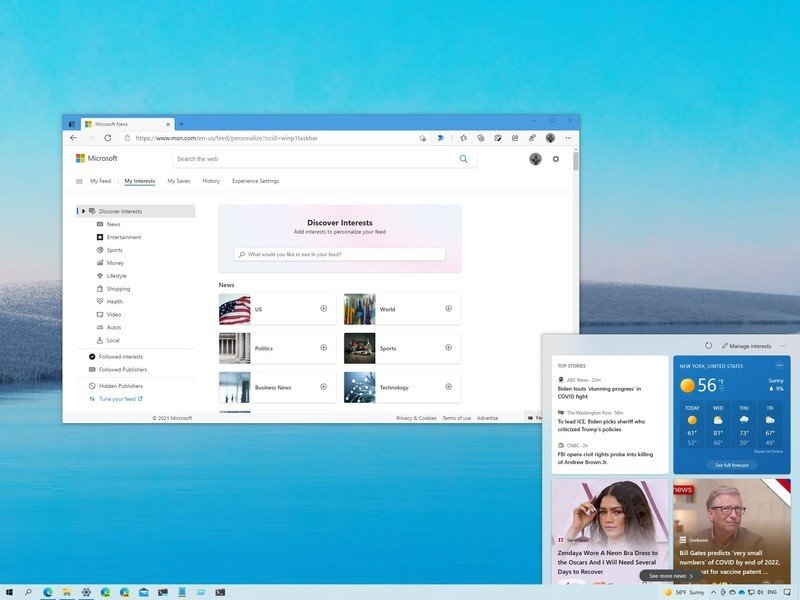Click Manage interests in the widget
This screenshot has width=800, height=600.
746,346
